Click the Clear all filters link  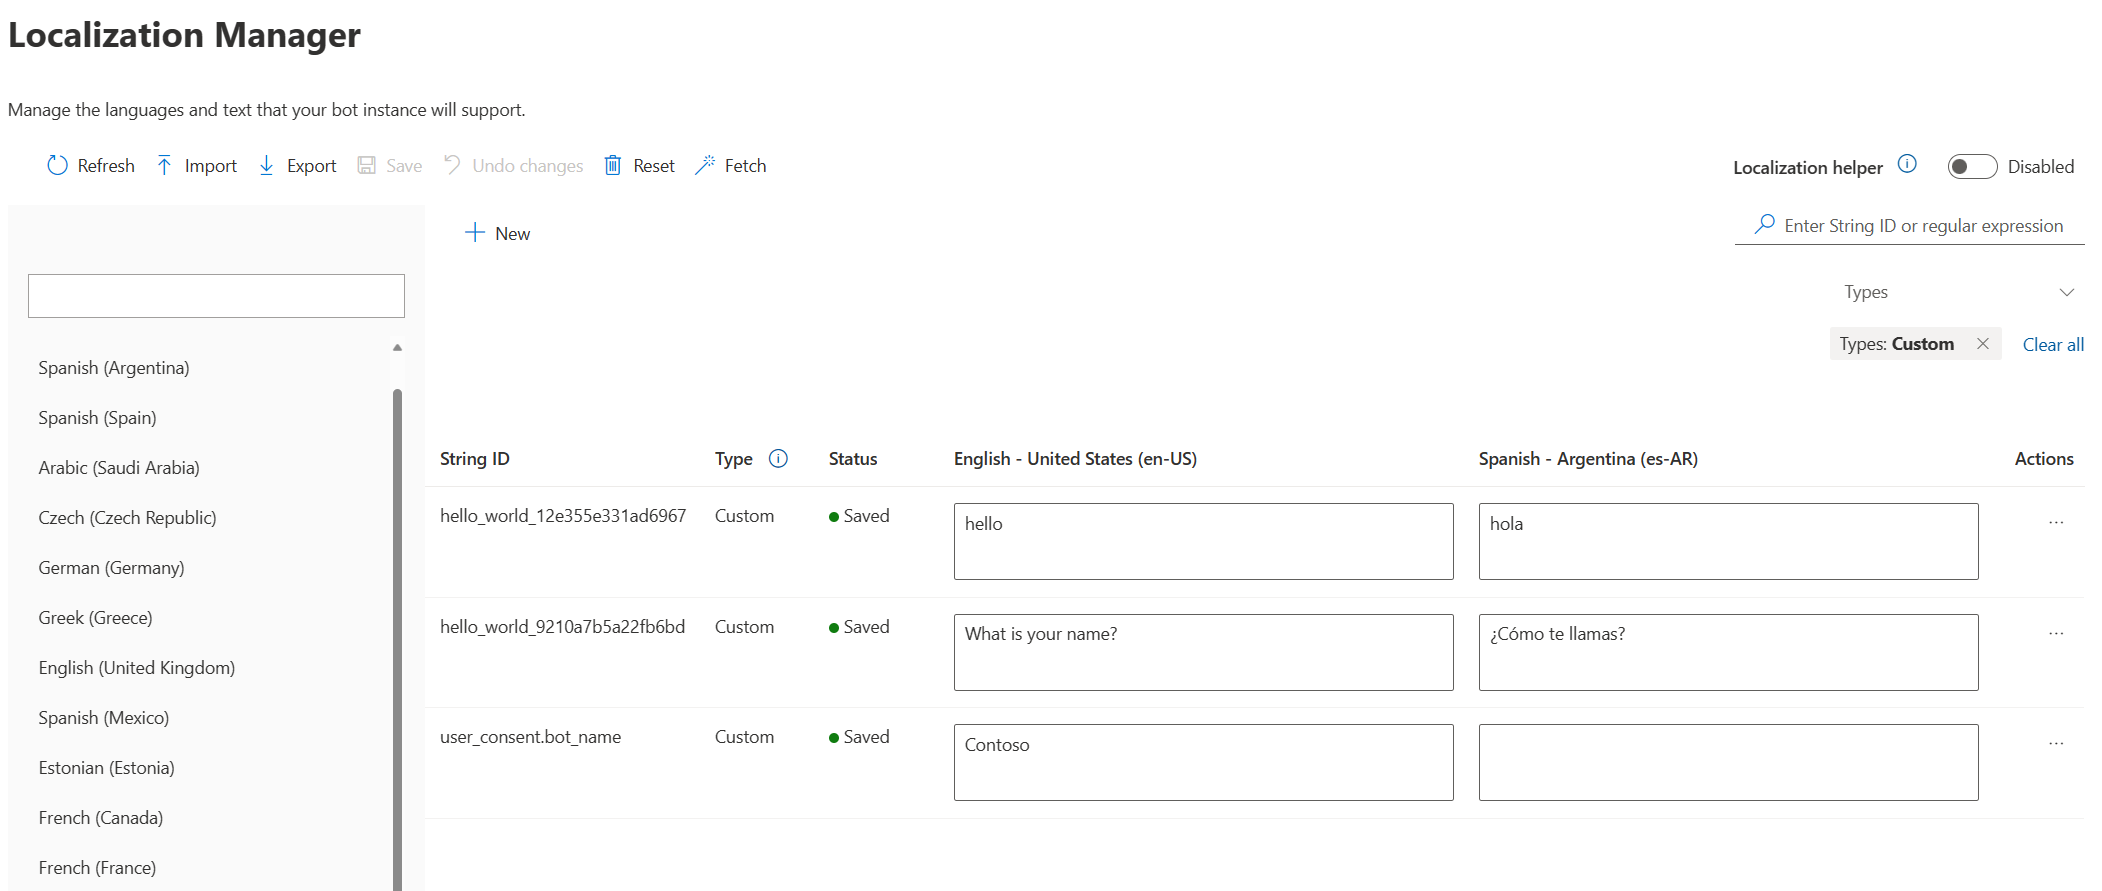2053,344
